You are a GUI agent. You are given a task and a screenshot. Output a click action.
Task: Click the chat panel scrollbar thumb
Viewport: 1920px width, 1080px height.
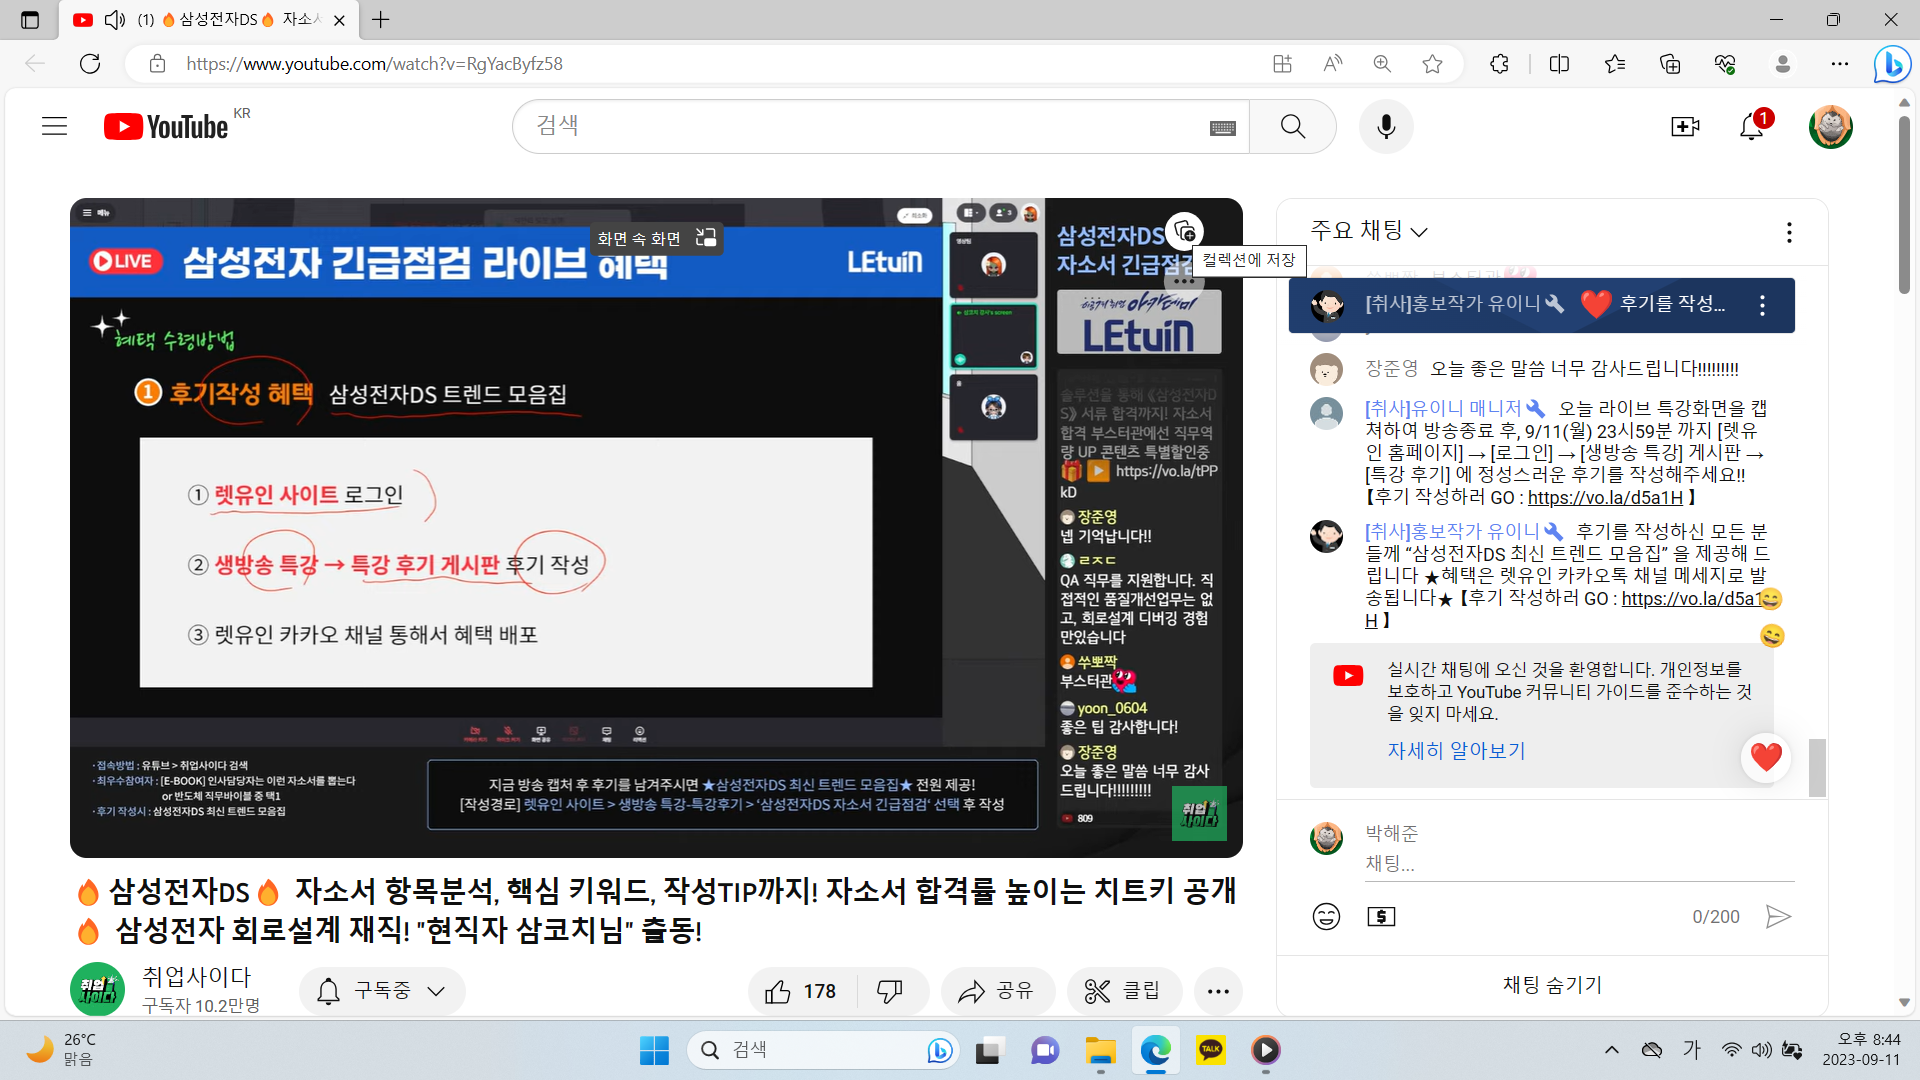[1817, 768]
